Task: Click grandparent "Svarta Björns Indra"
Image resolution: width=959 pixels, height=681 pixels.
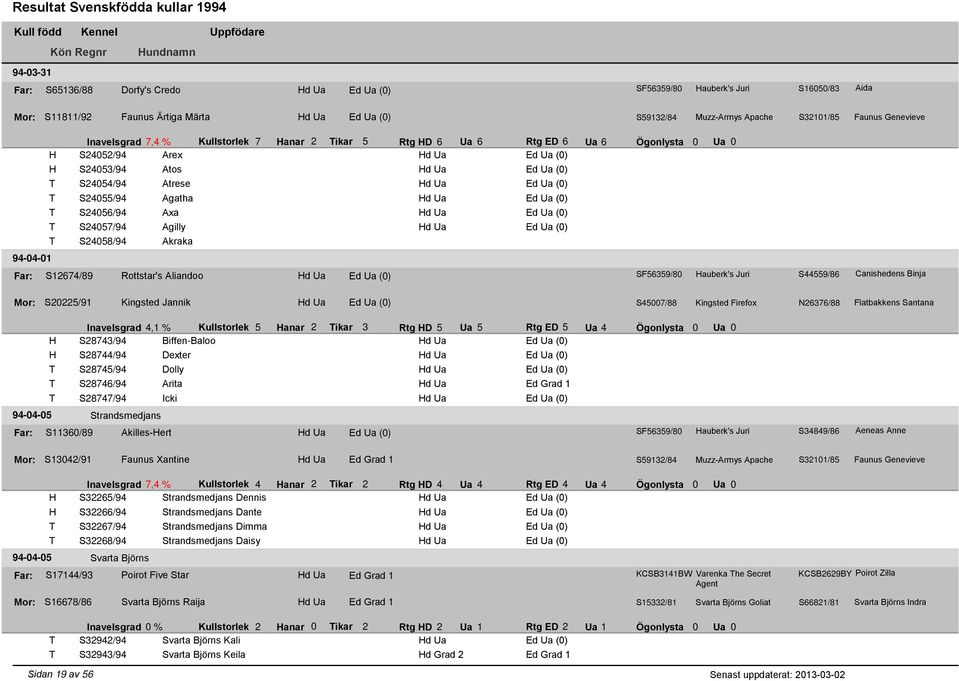Action: tap(890, 602)
